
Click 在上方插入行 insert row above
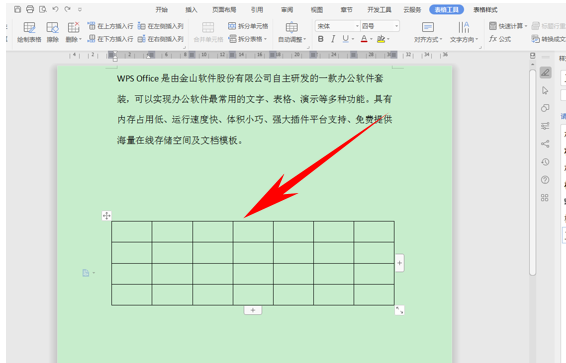point(110,26)
